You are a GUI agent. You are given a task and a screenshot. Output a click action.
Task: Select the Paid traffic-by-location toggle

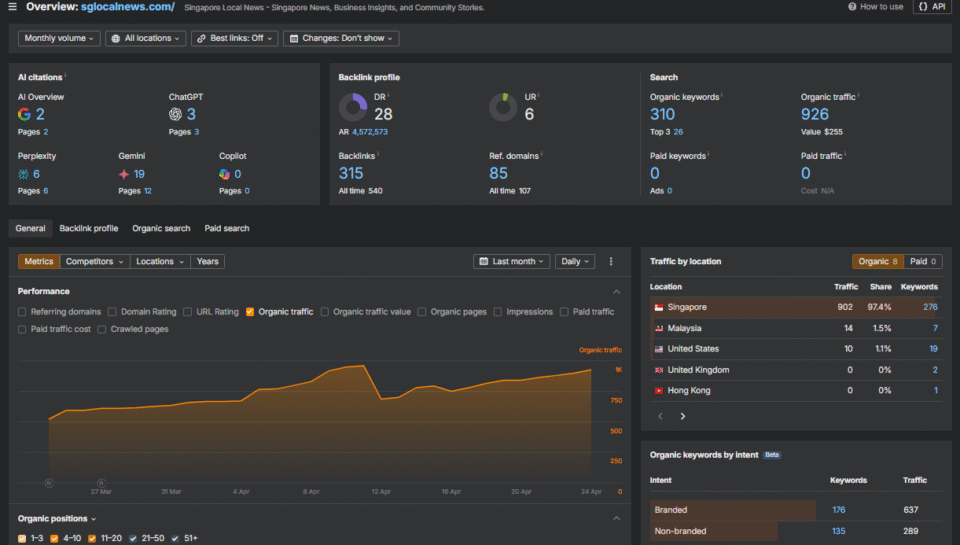923,261
